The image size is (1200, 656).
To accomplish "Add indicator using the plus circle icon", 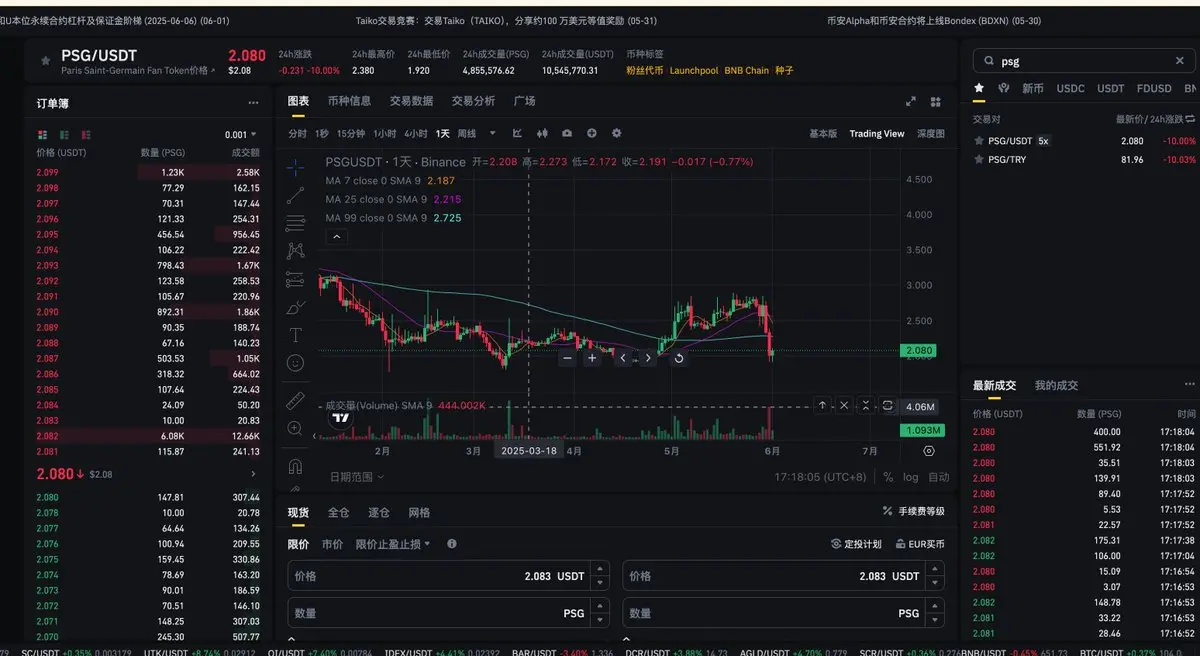I will [x=592, y=133].
